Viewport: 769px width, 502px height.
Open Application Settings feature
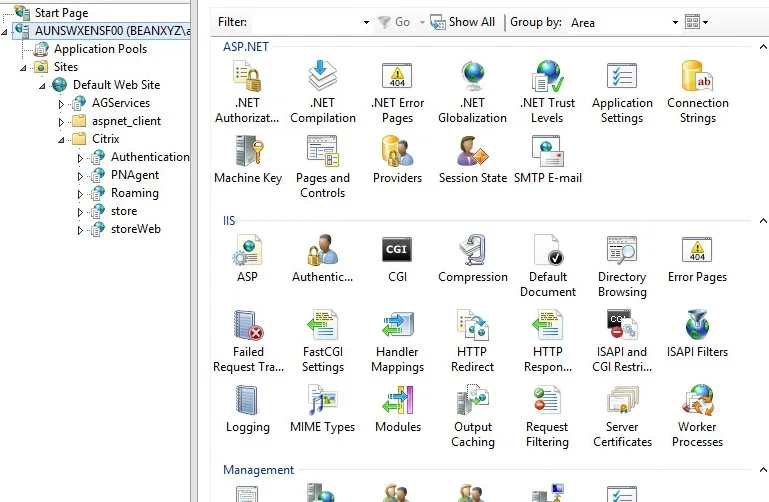point(622,92)
